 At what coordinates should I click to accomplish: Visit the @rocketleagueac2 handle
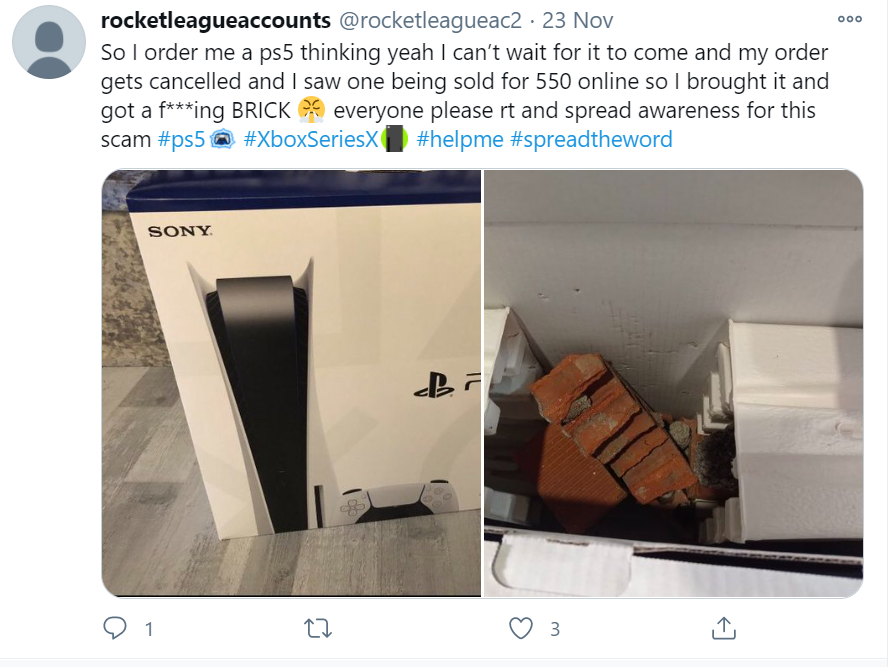430,20
